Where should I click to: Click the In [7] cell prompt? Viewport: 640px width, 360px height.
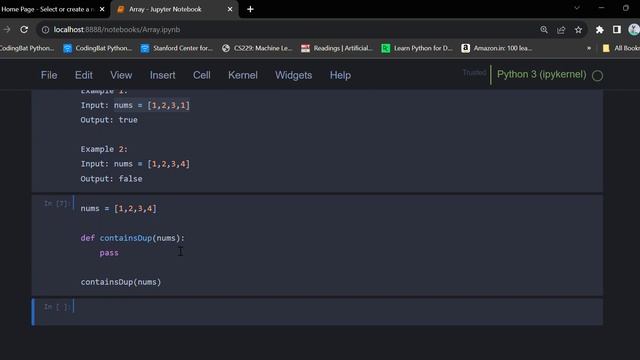tap(57, 203)
